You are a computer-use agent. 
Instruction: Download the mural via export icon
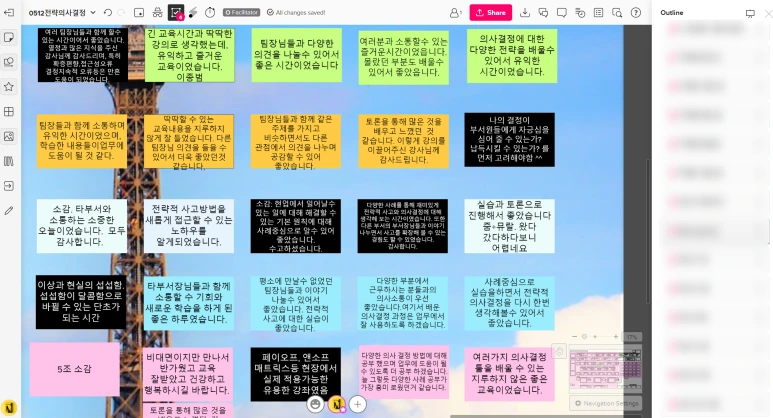[x=525, y=13]
